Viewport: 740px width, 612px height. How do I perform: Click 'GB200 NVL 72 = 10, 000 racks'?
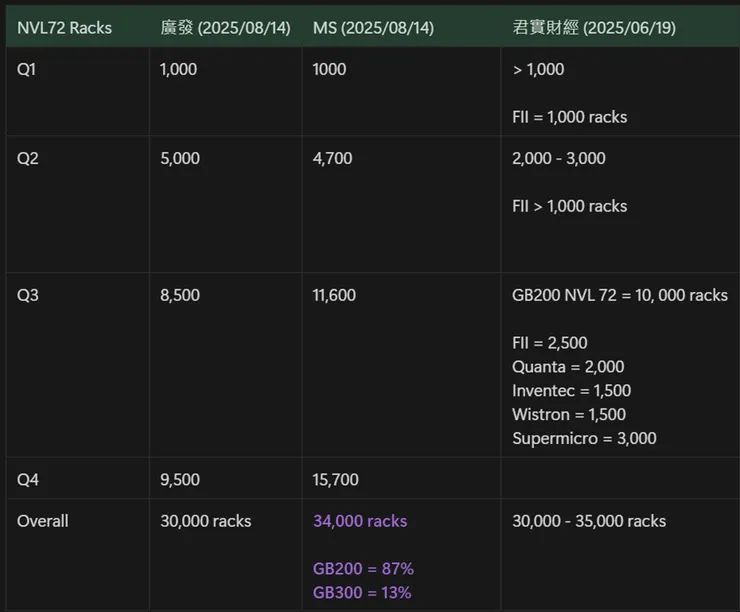[x=620, y=295]
